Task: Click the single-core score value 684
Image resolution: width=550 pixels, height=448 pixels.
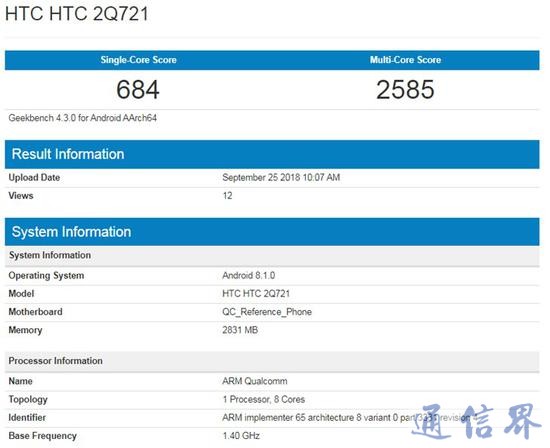Action: (138, 89)
